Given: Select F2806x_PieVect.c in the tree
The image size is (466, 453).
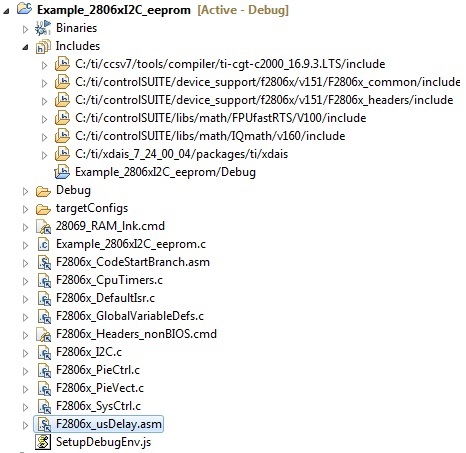Looking at the screenshot, I should 100,388.
